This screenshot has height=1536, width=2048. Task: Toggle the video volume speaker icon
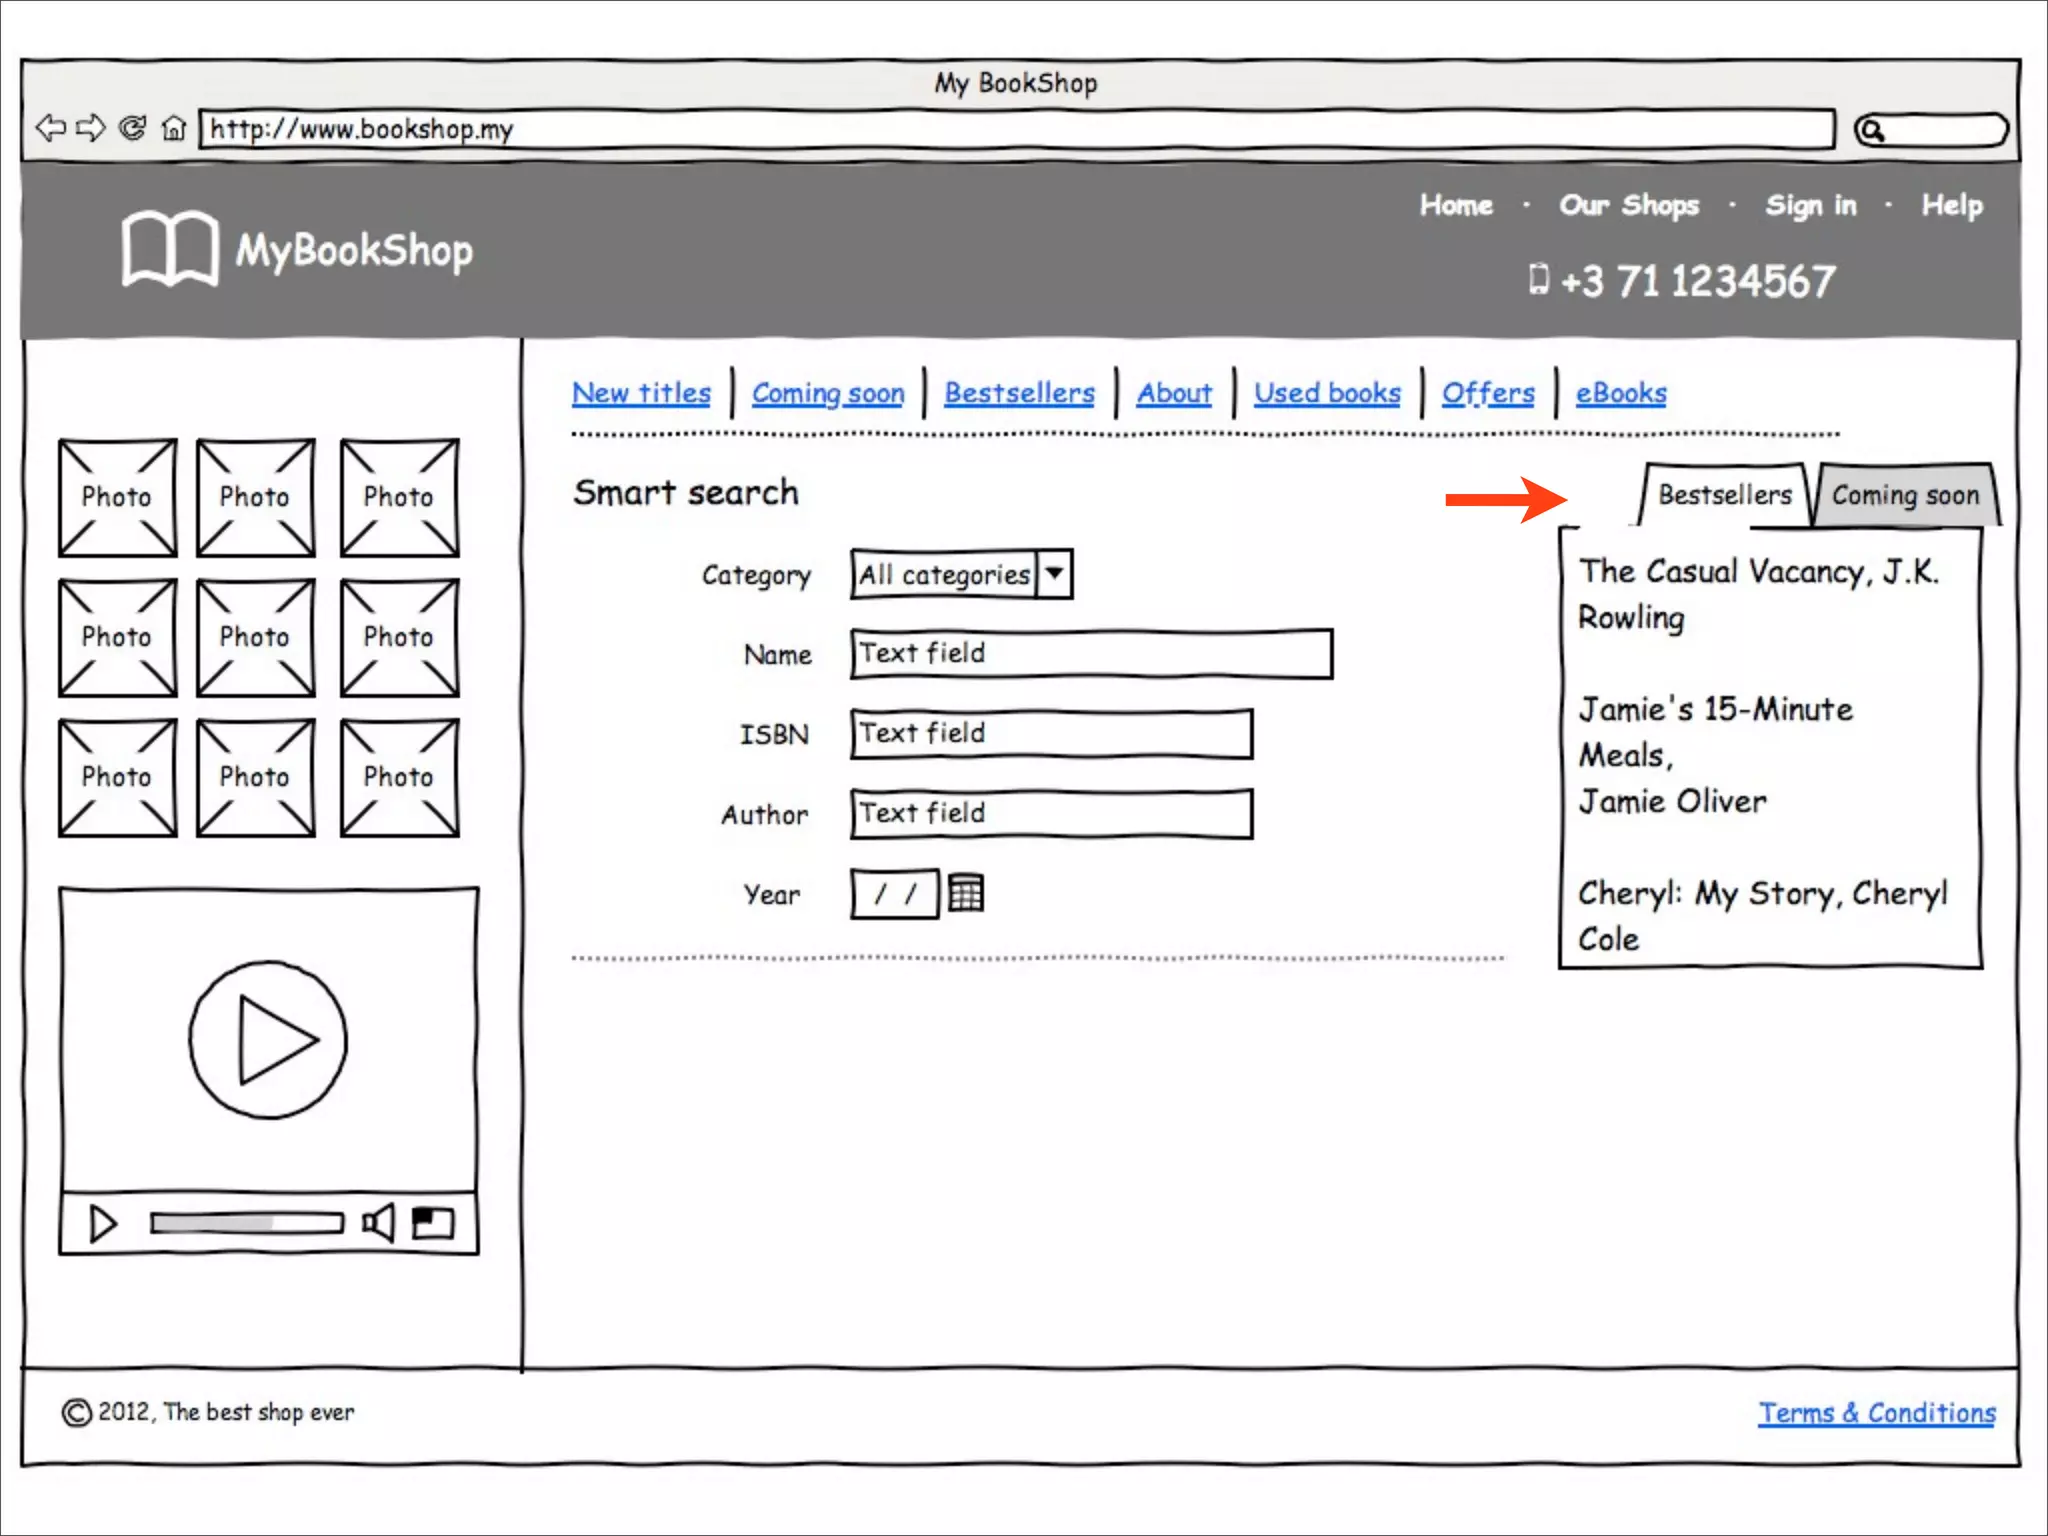coord(378,1222)
